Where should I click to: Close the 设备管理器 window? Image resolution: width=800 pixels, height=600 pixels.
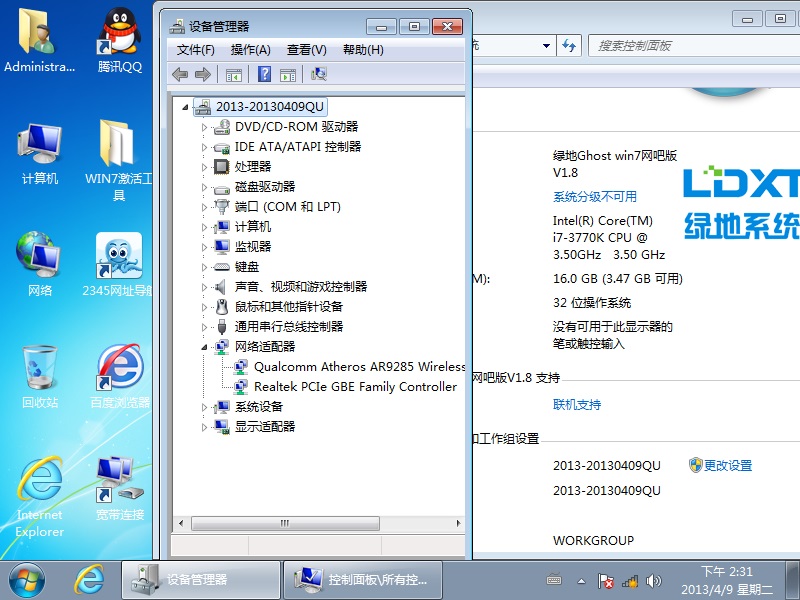[x=447, y=27]
